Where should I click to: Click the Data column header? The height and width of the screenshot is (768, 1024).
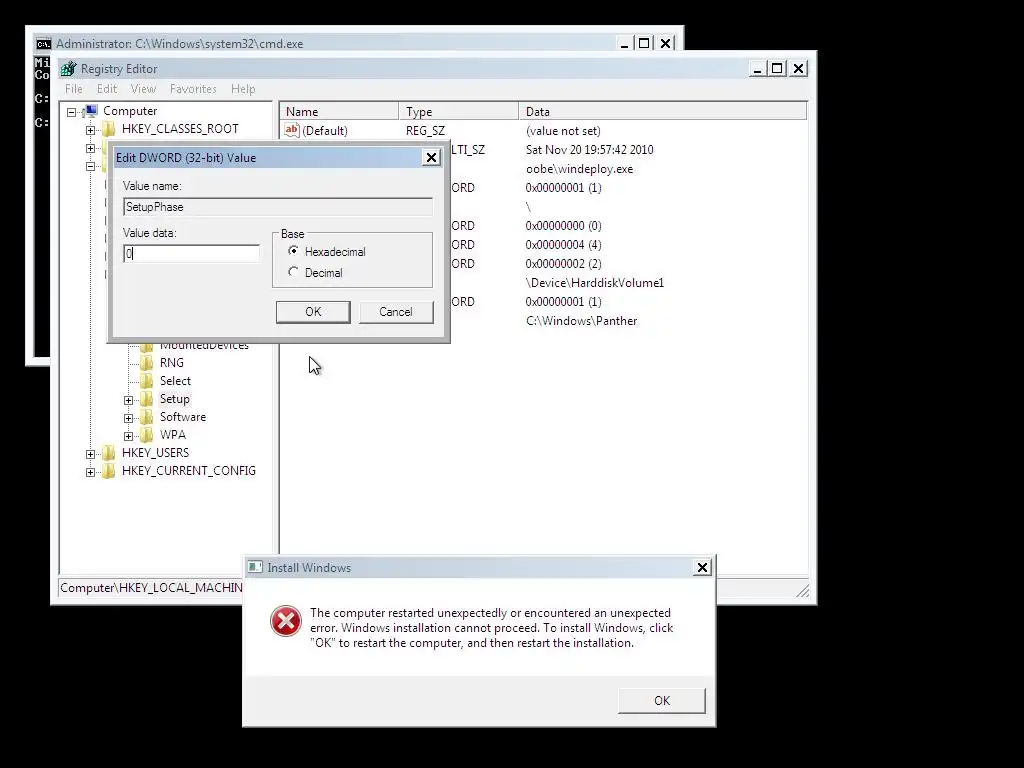click(662, 112)
